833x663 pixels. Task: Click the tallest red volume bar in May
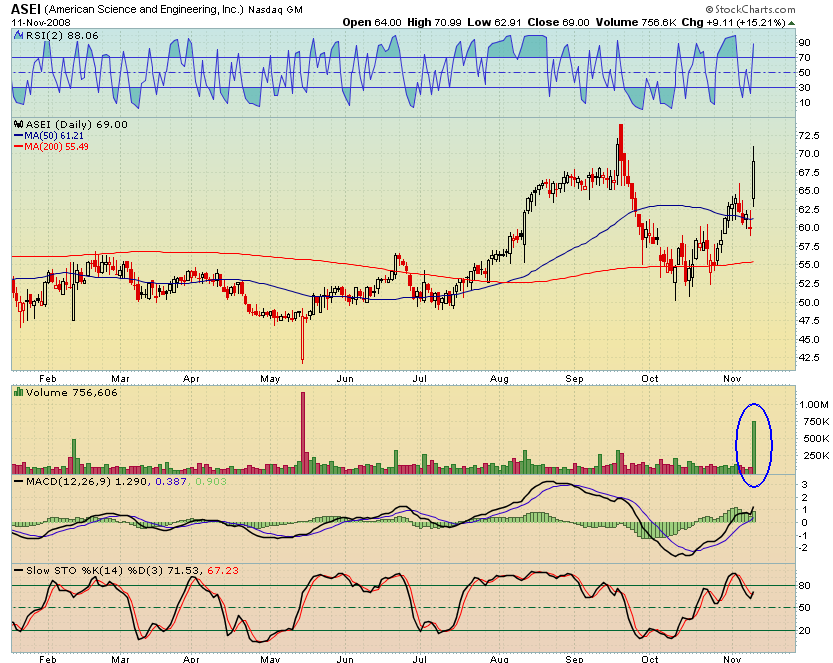point(303,433)
